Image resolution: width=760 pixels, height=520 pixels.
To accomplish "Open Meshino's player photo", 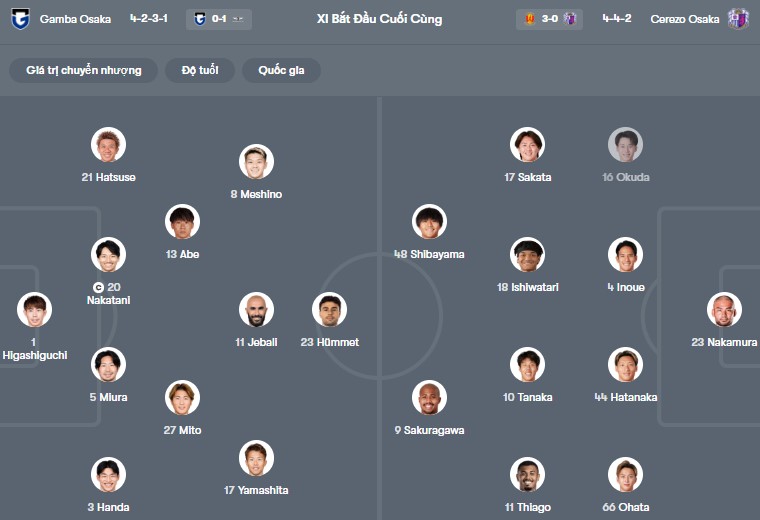I will [256, 162].
